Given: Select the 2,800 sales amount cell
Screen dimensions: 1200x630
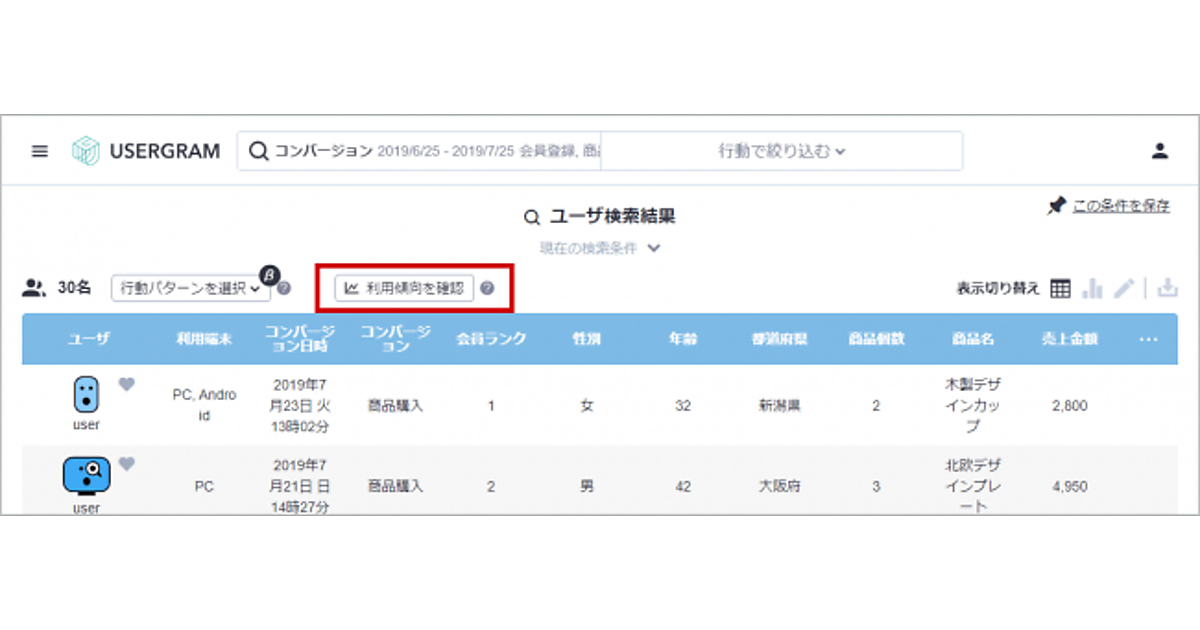Looking at the screenshot, I should pos(1069,406).
